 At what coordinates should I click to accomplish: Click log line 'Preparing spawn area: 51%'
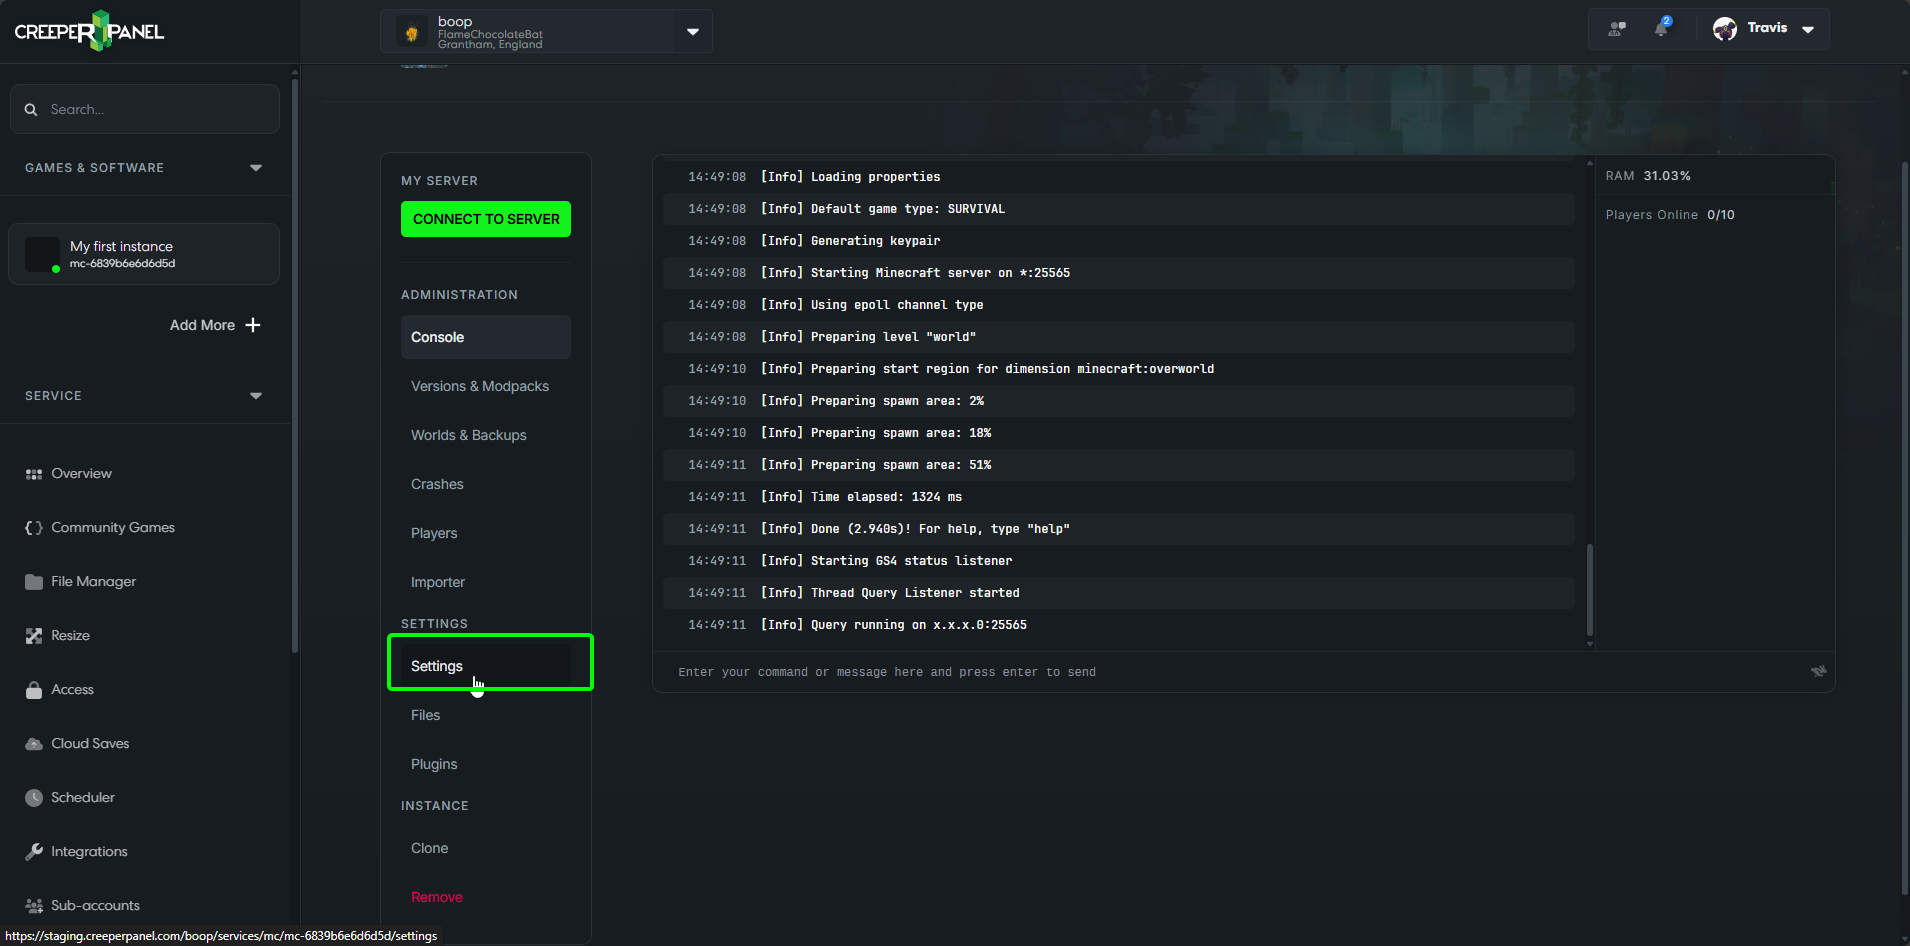(1118, 465)
